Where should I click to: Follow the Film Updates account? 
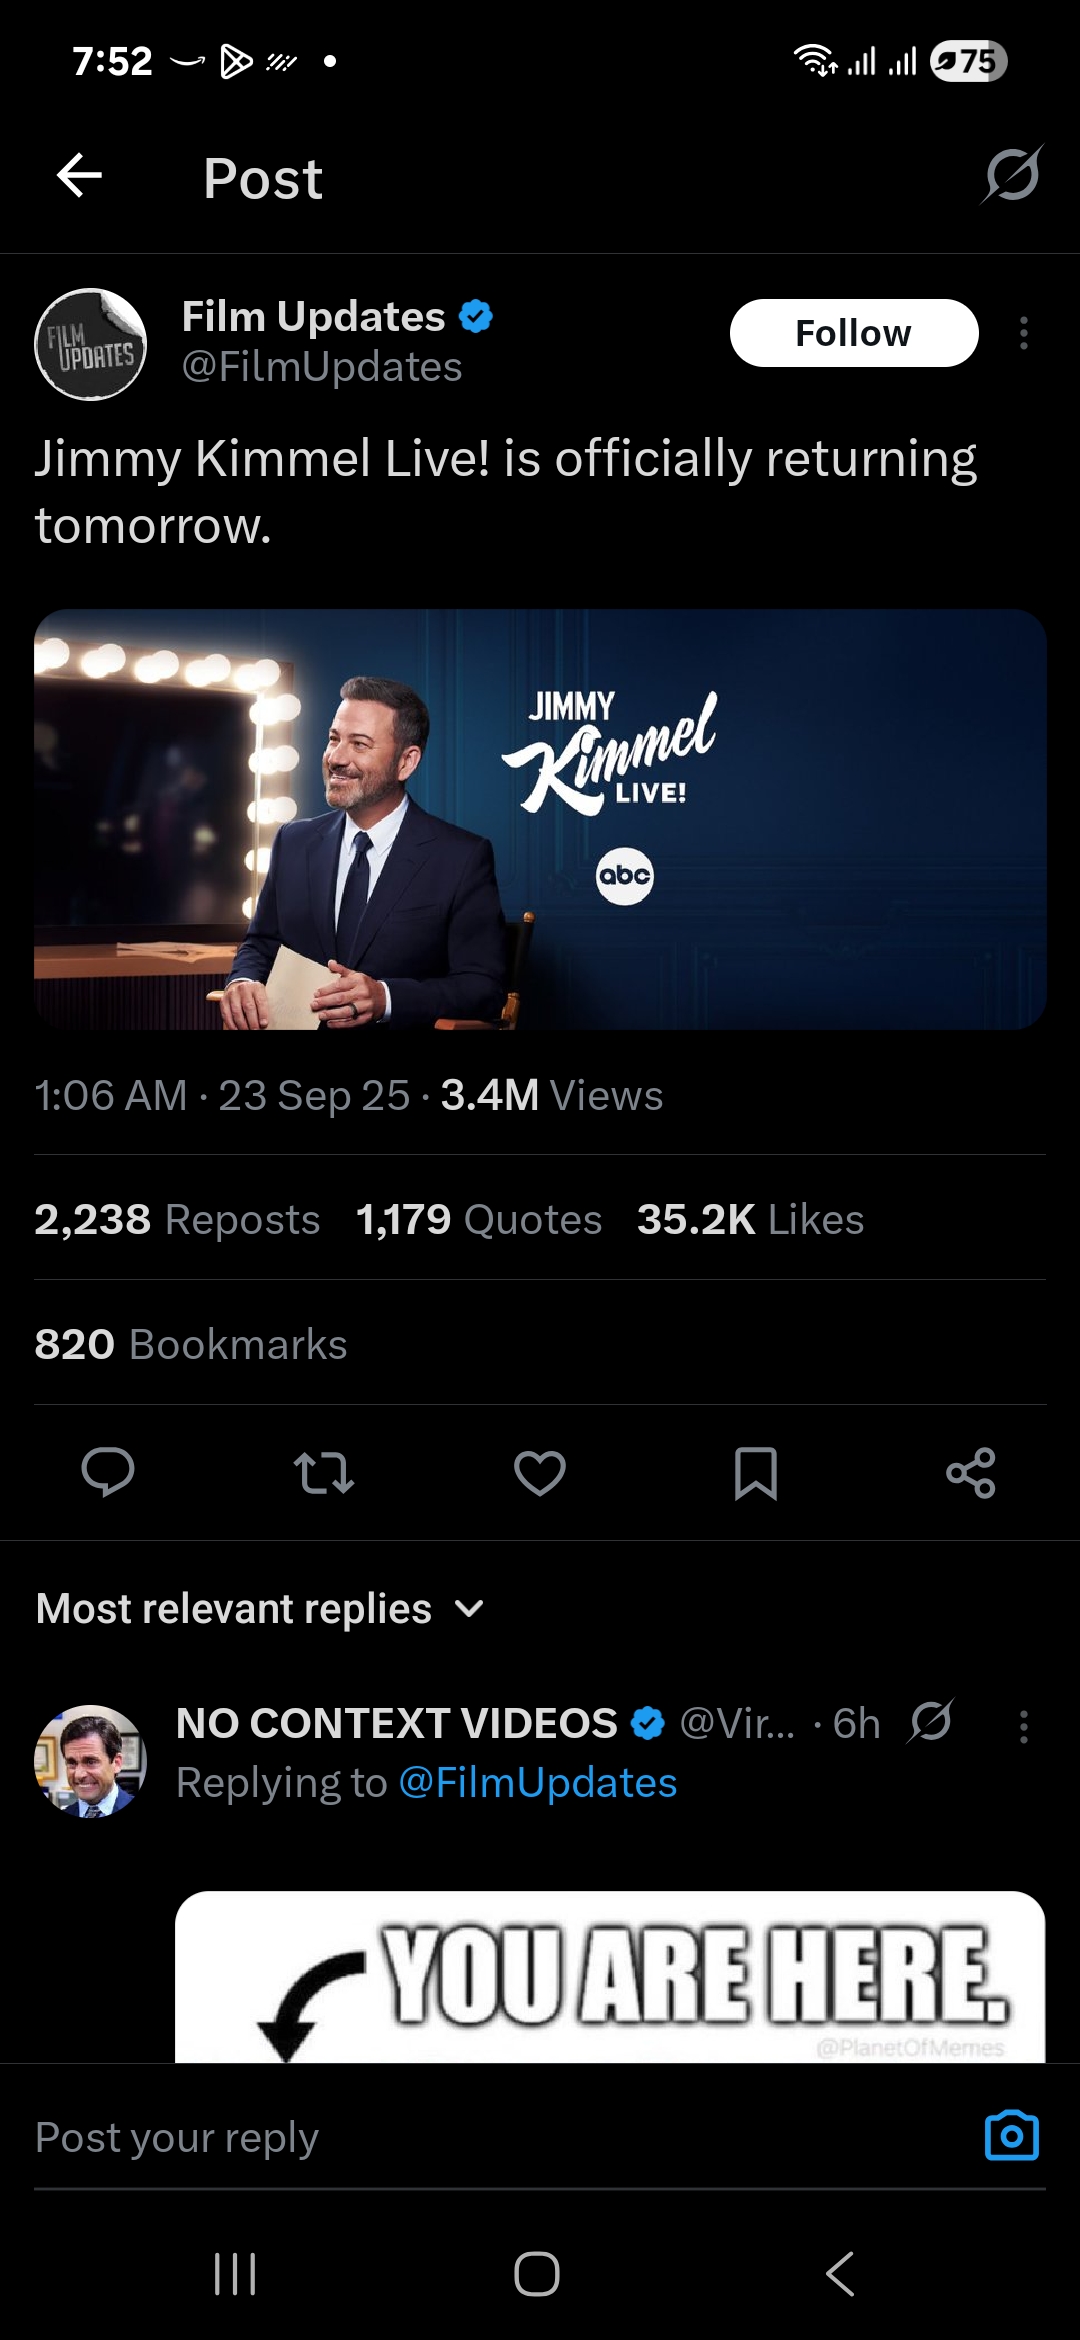click(854, 333)
